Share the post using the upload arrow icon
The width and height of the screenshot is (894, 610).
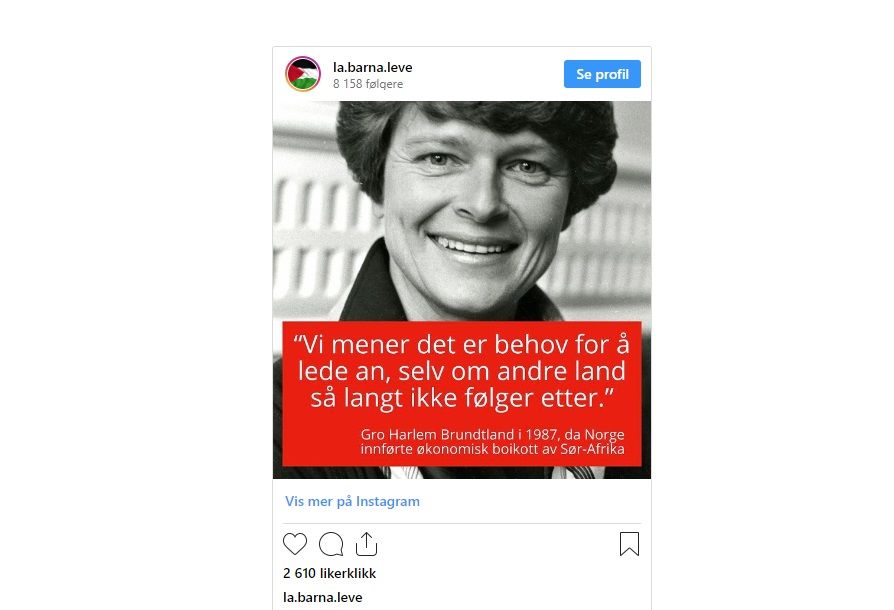coord(367,544)
